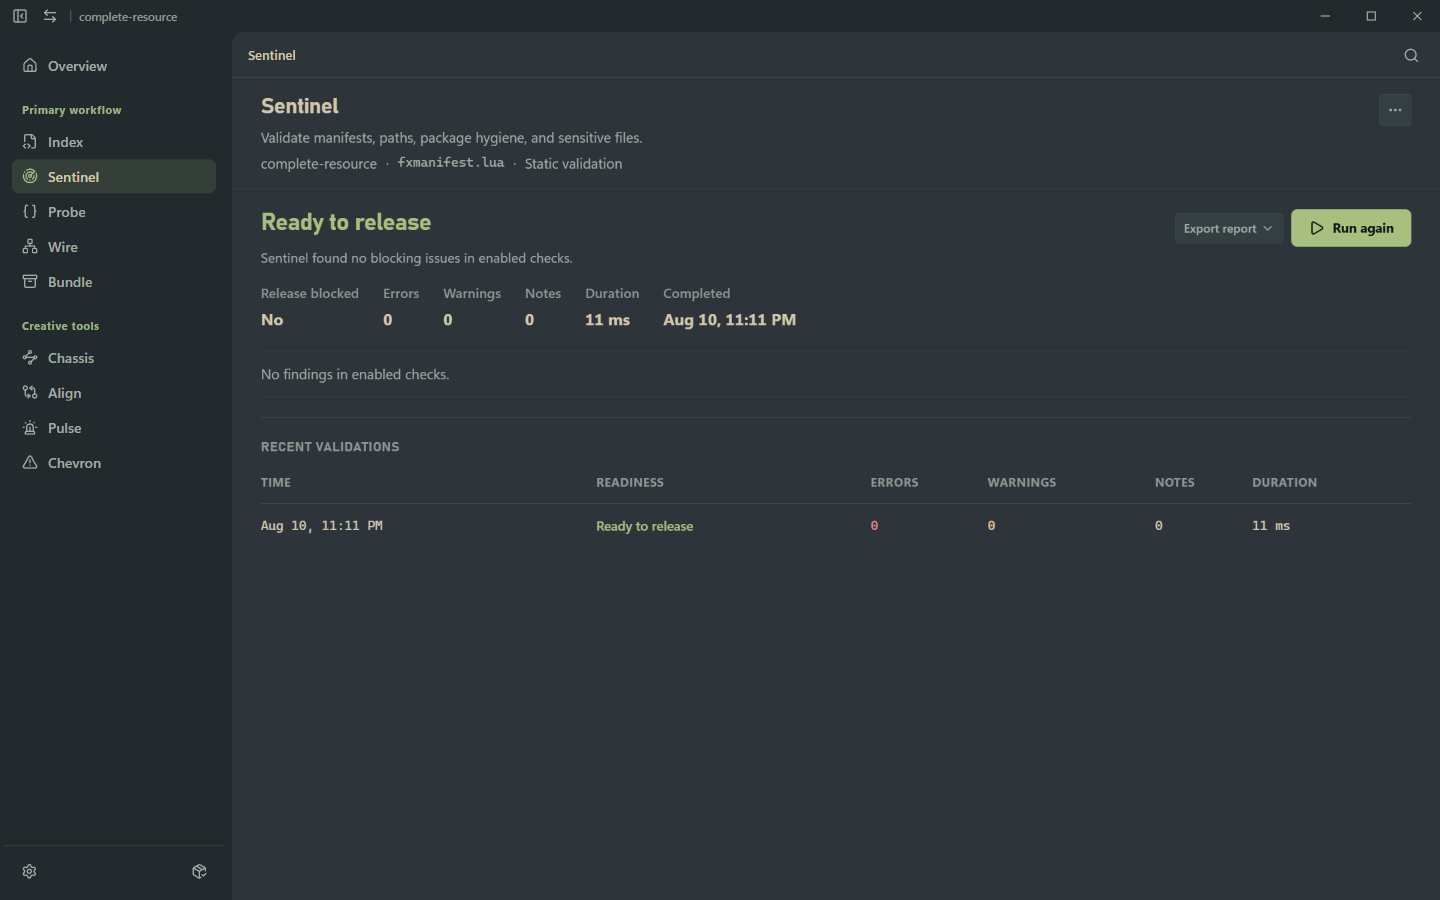Open settings gear icon in sidebar
The image size is (1440, 900).
[x=30, y=871]
